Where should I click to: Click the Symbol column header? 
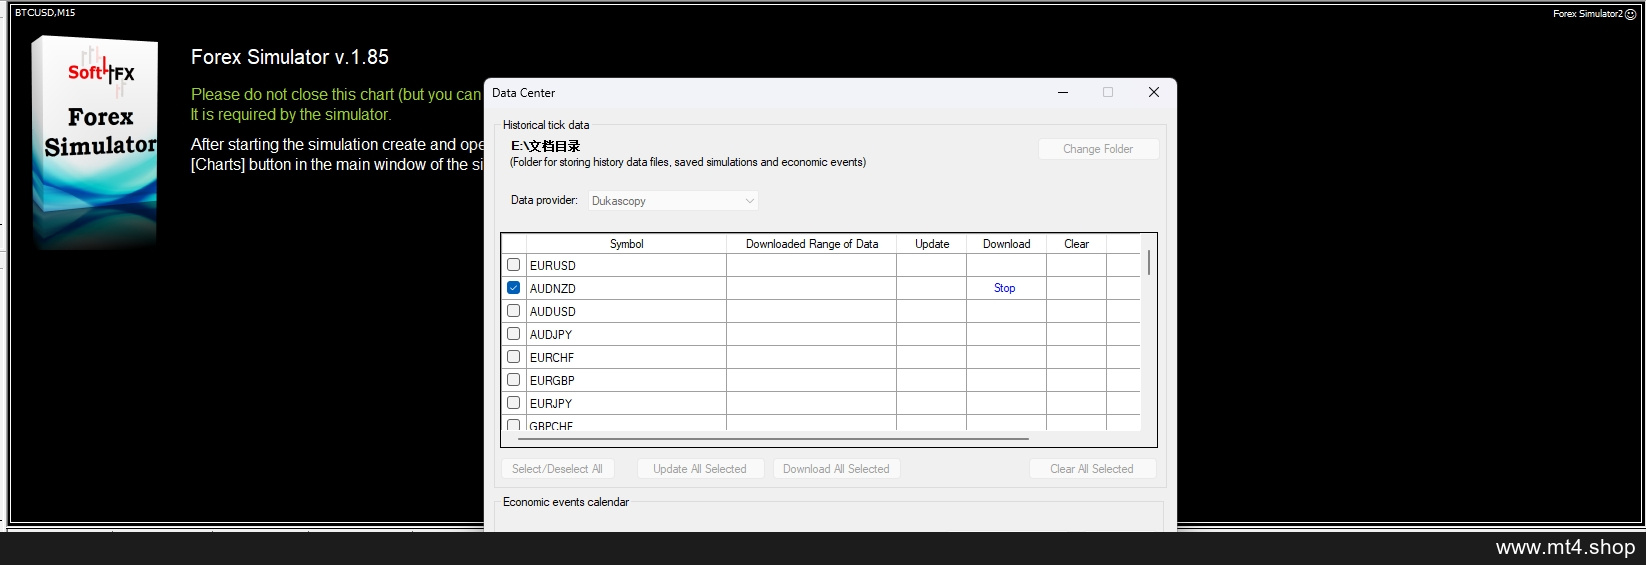coord(626,244)
